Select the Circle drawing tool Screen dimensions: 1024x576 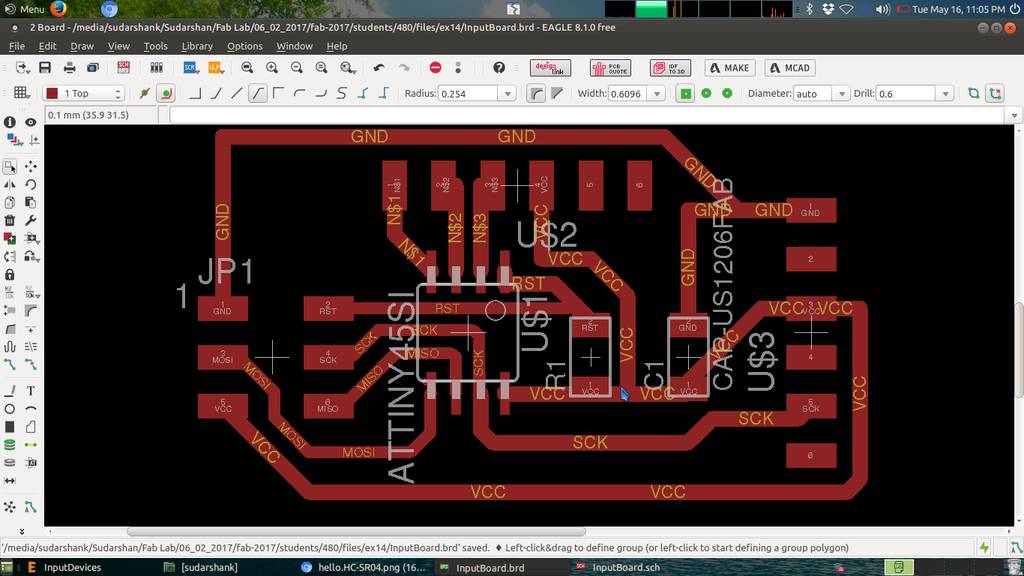point(10,409)
